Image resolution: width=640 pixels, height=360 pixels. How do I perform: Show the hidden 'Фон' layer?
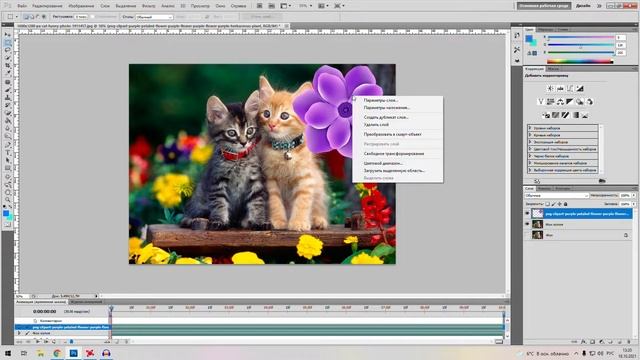pyautogui.click(x=527, y=235)
